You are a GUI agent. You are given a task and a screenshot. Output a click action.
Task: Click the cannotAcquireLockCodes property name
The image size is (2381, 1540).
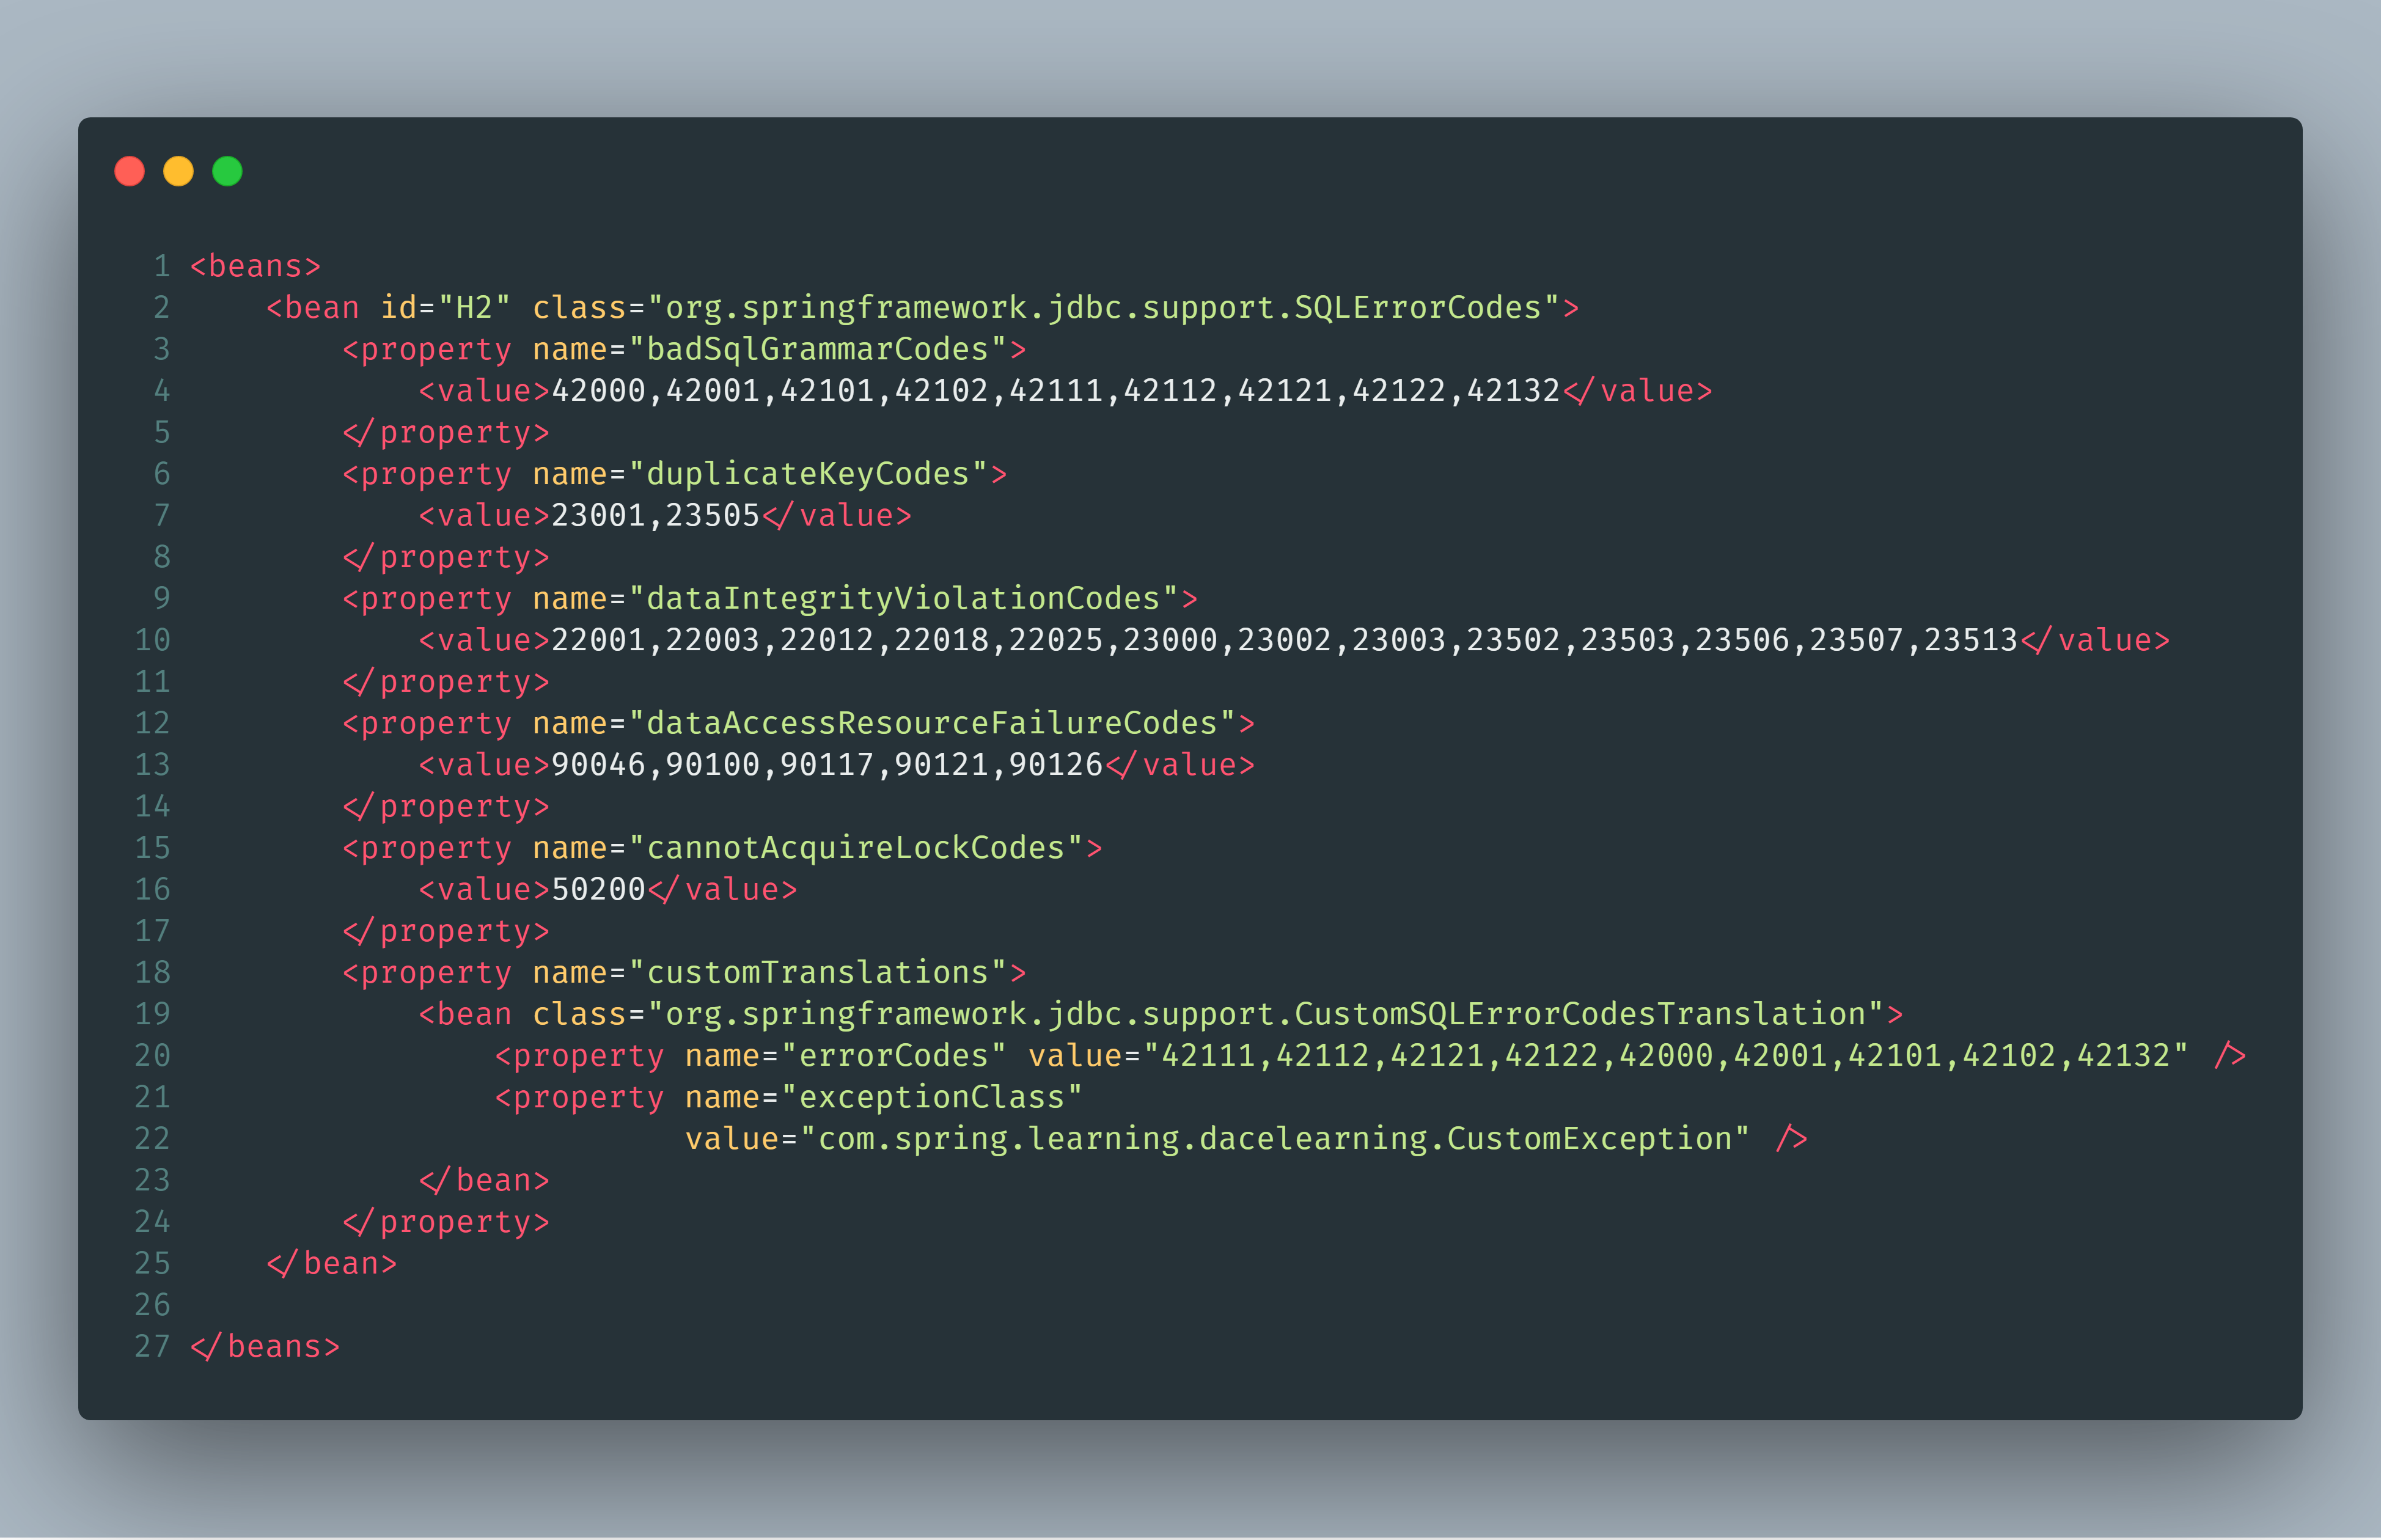coord(856,848)
